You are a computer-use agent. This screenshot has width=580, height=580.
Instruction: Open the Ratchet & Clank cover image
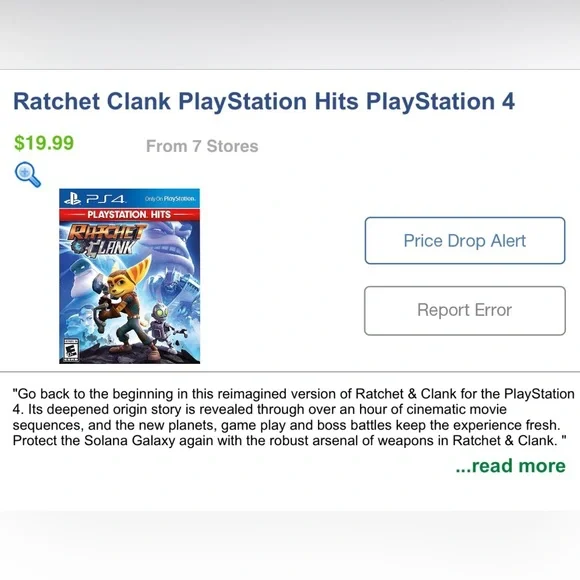pos(129,276)
